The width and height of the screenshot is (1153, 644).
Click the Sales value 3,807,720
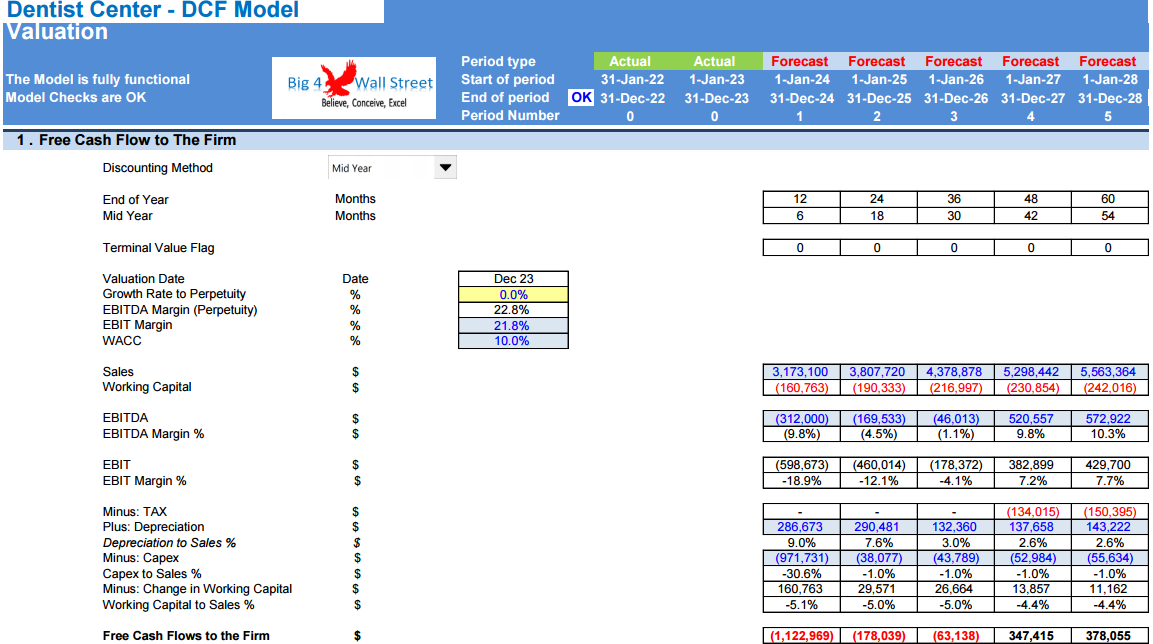878,372
